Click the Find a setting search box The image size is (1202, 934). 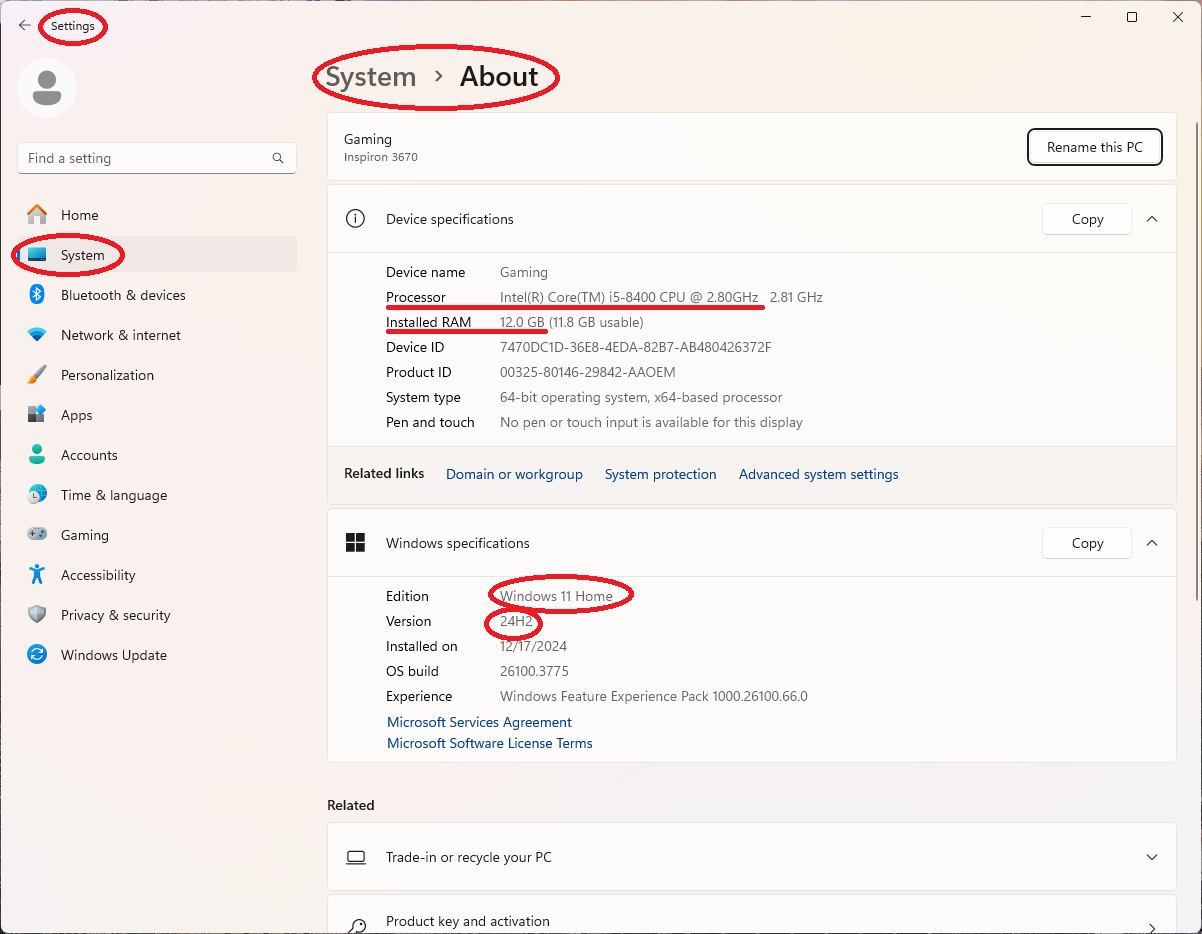(147, 158)
